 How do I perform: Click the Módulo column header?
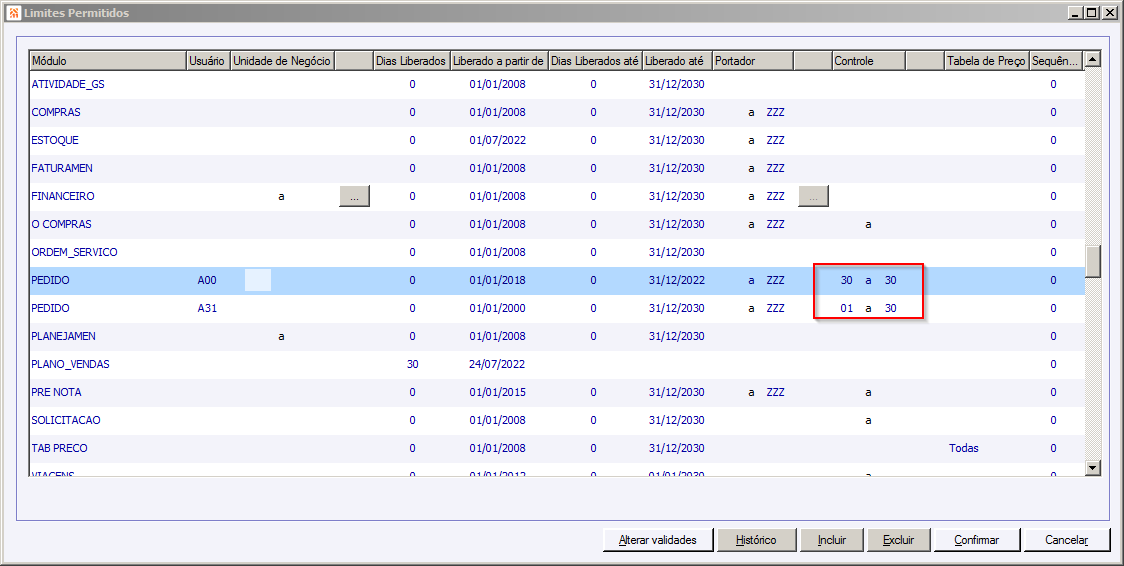(108, 61)
